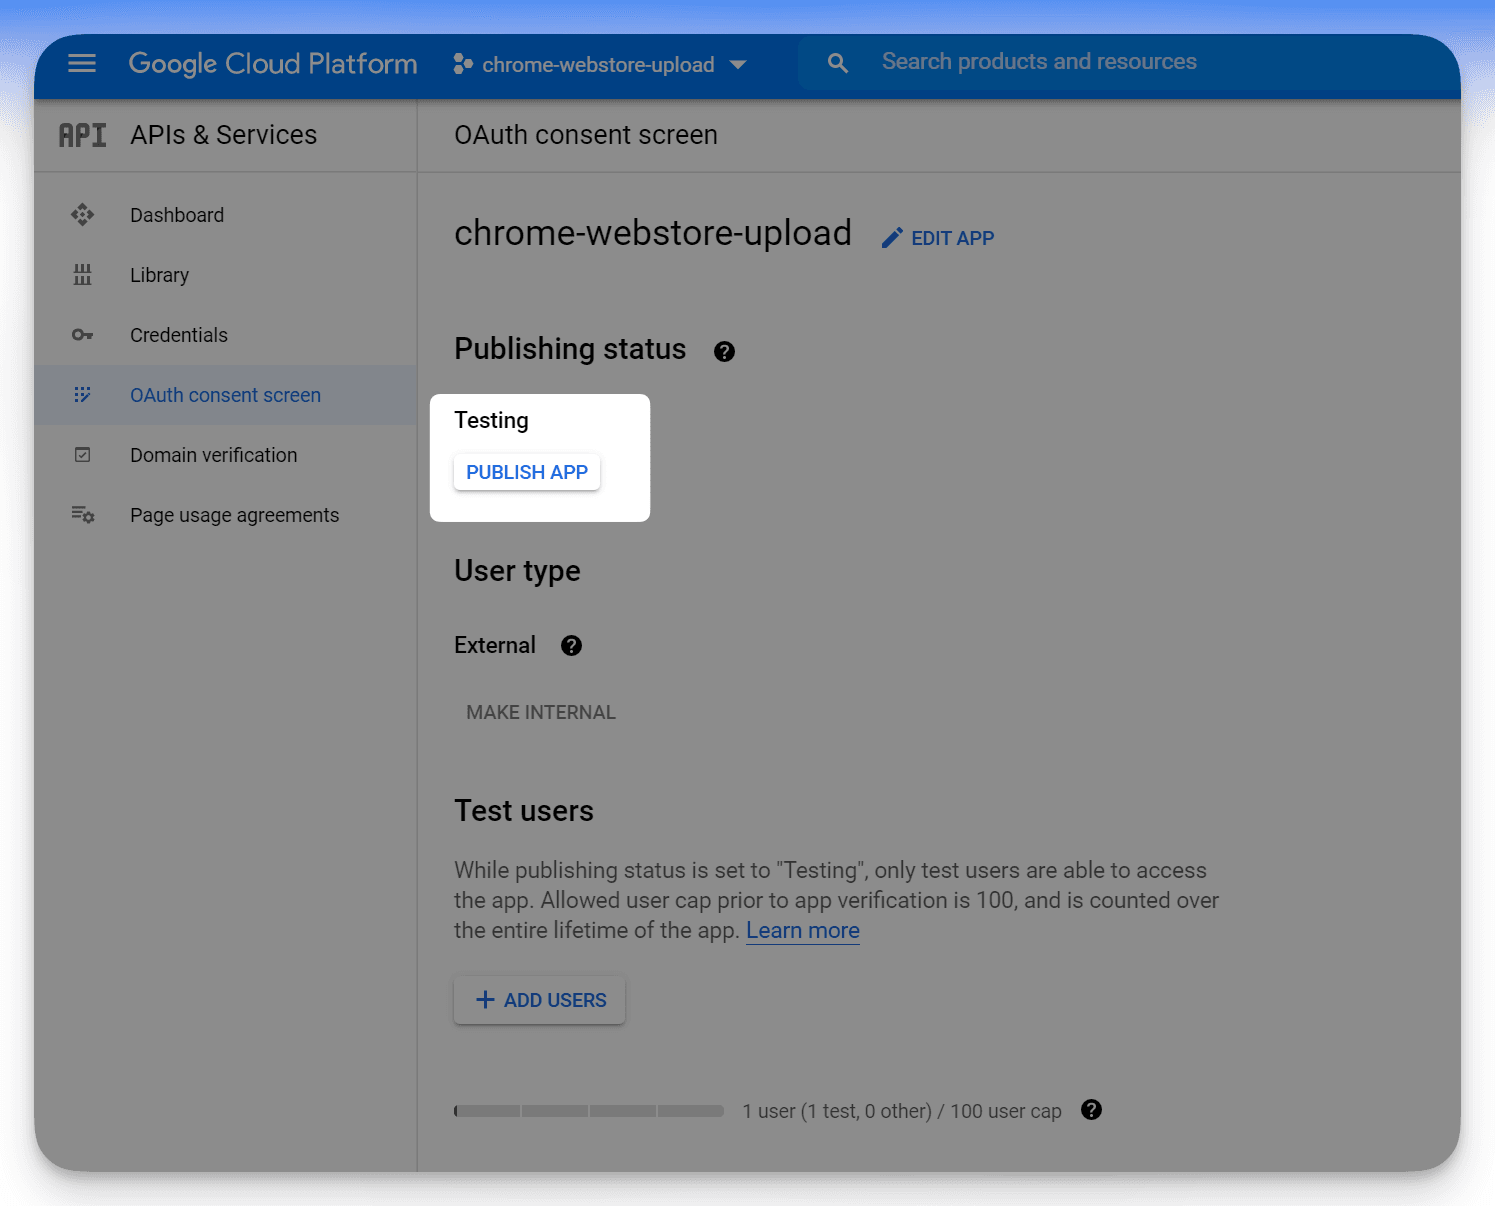1495x1206 pixels.
Task: Click the Dashboard sidebar icon
Action: pos(82,215)
